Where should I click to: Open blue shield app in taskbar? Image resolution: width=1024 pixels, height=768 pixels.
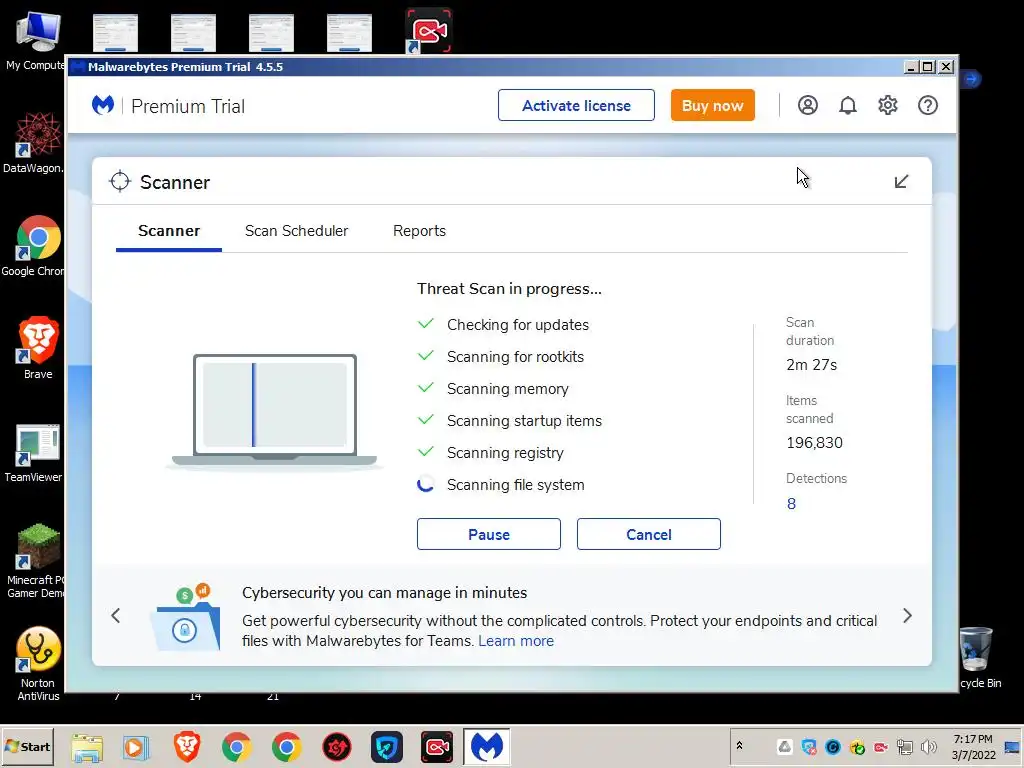pos(387,747)
